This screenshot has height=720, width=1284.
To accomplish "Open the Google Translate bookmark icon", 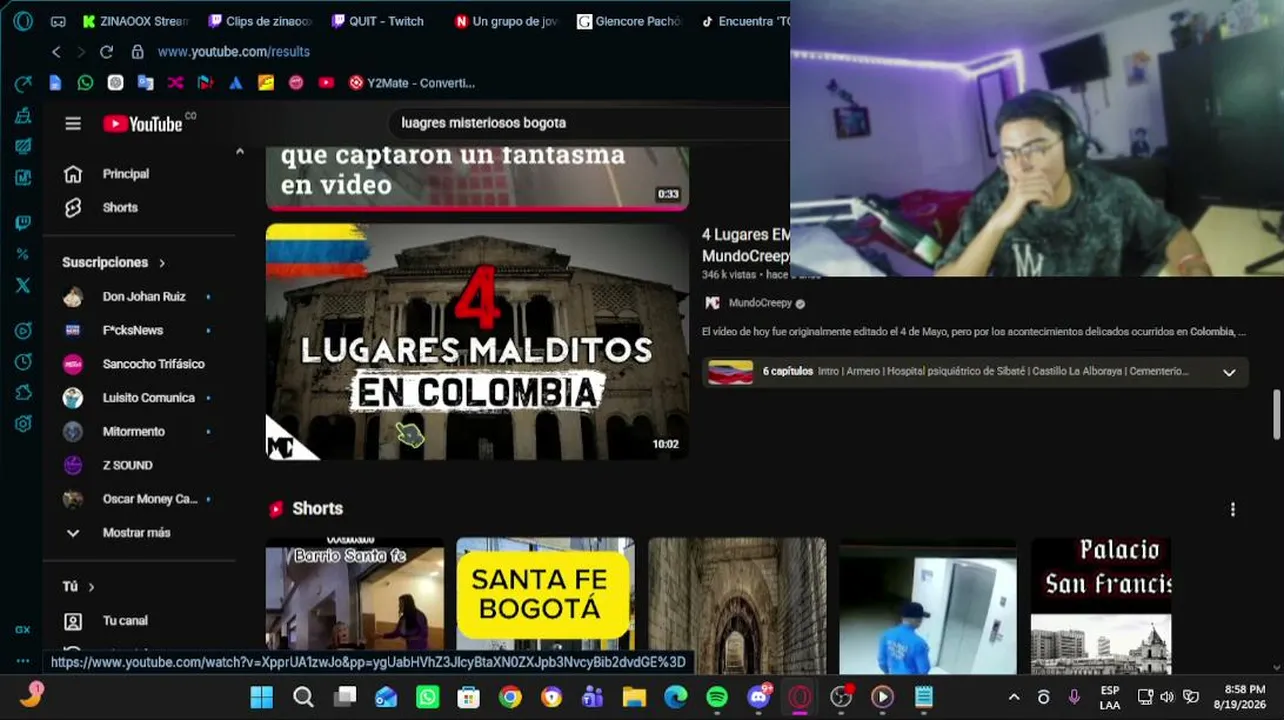I will [145, 83].
